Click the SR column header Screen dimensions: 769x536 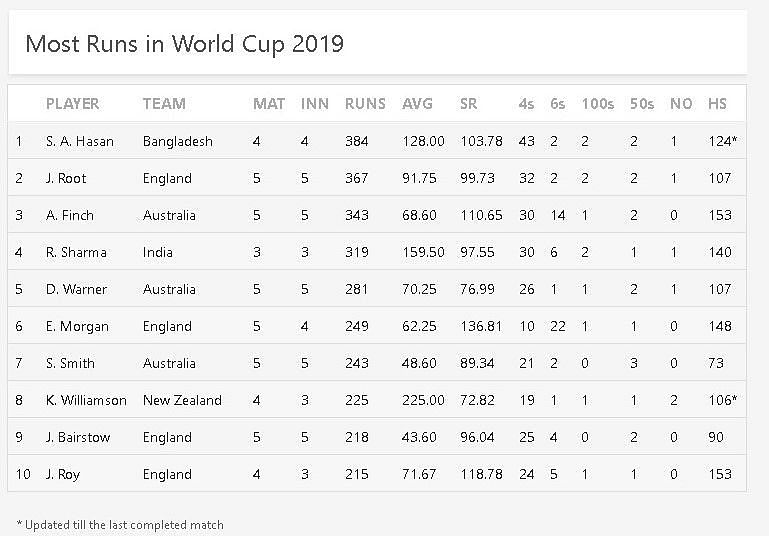(x=468, y=104)
